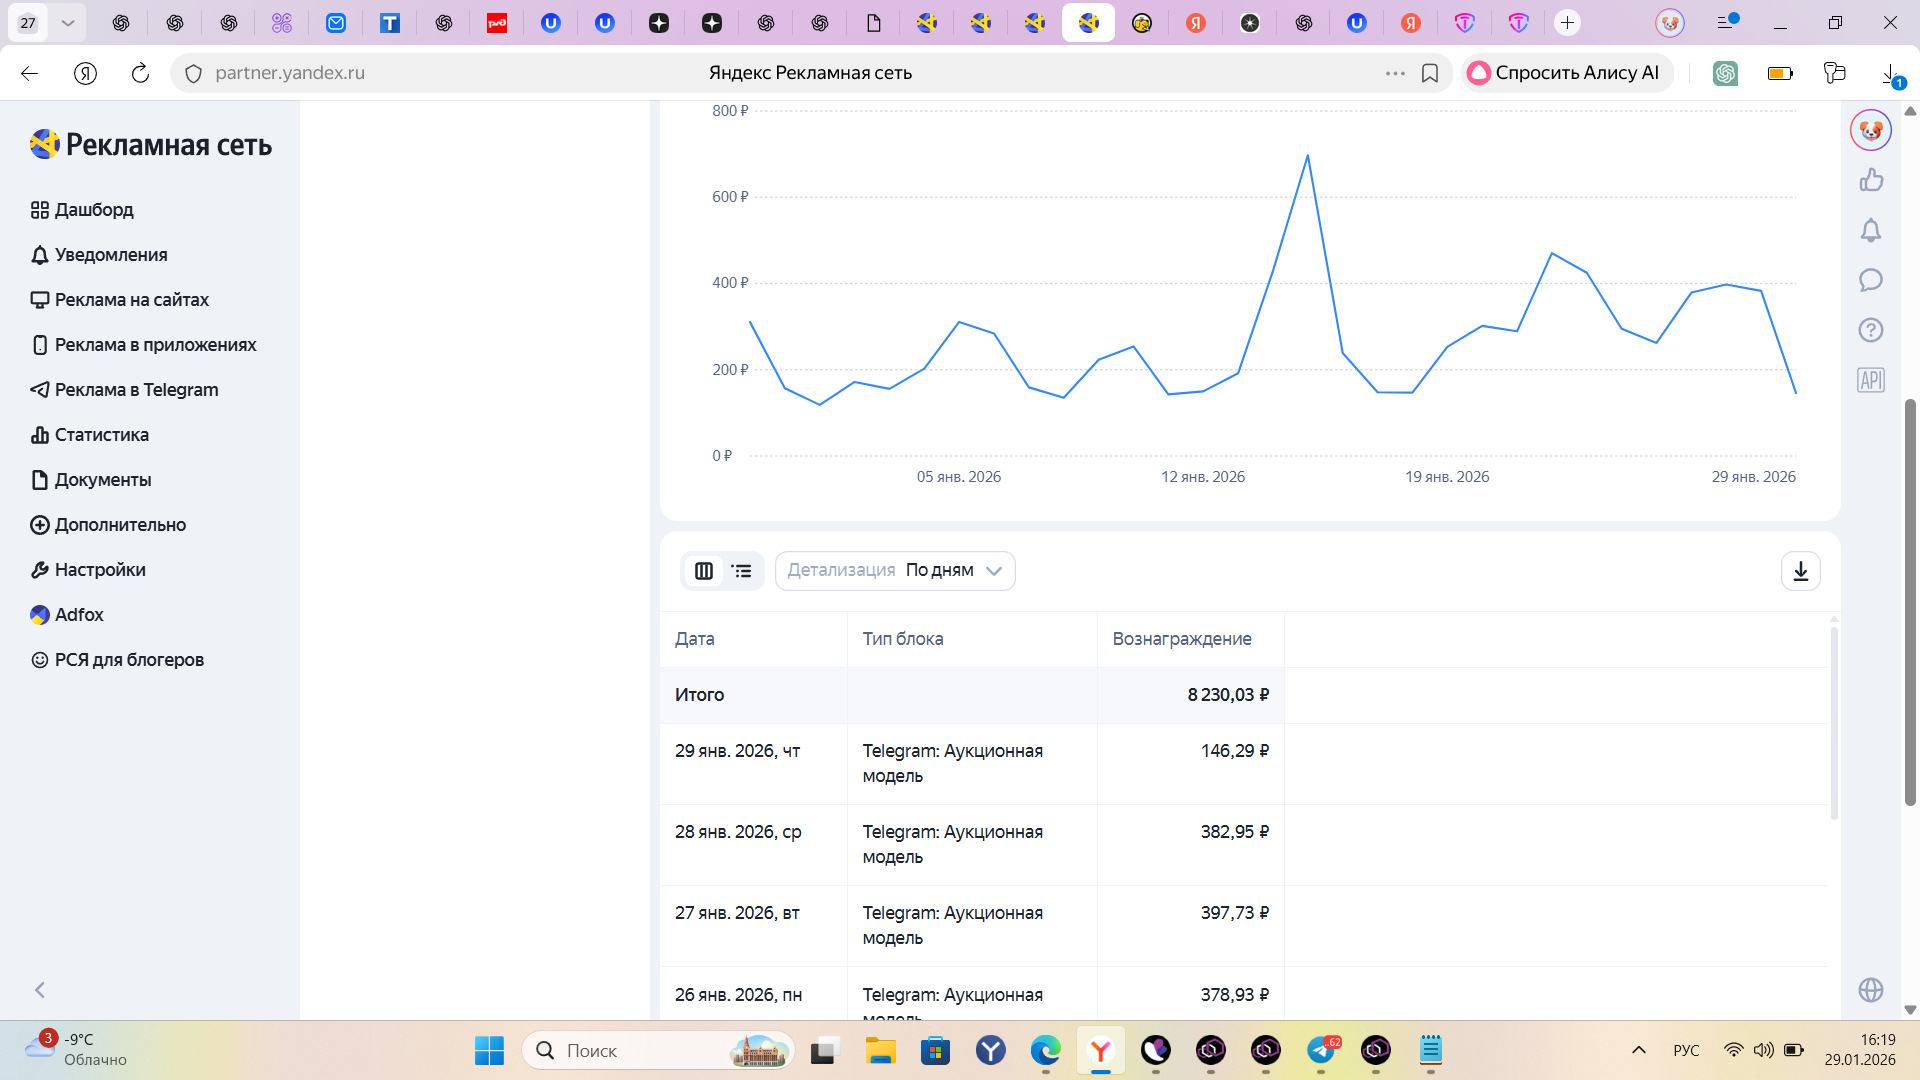The width and height of the screenshot is (1920, 1080).
Task: Bookmark this page in address bar
Action: 1430,73
